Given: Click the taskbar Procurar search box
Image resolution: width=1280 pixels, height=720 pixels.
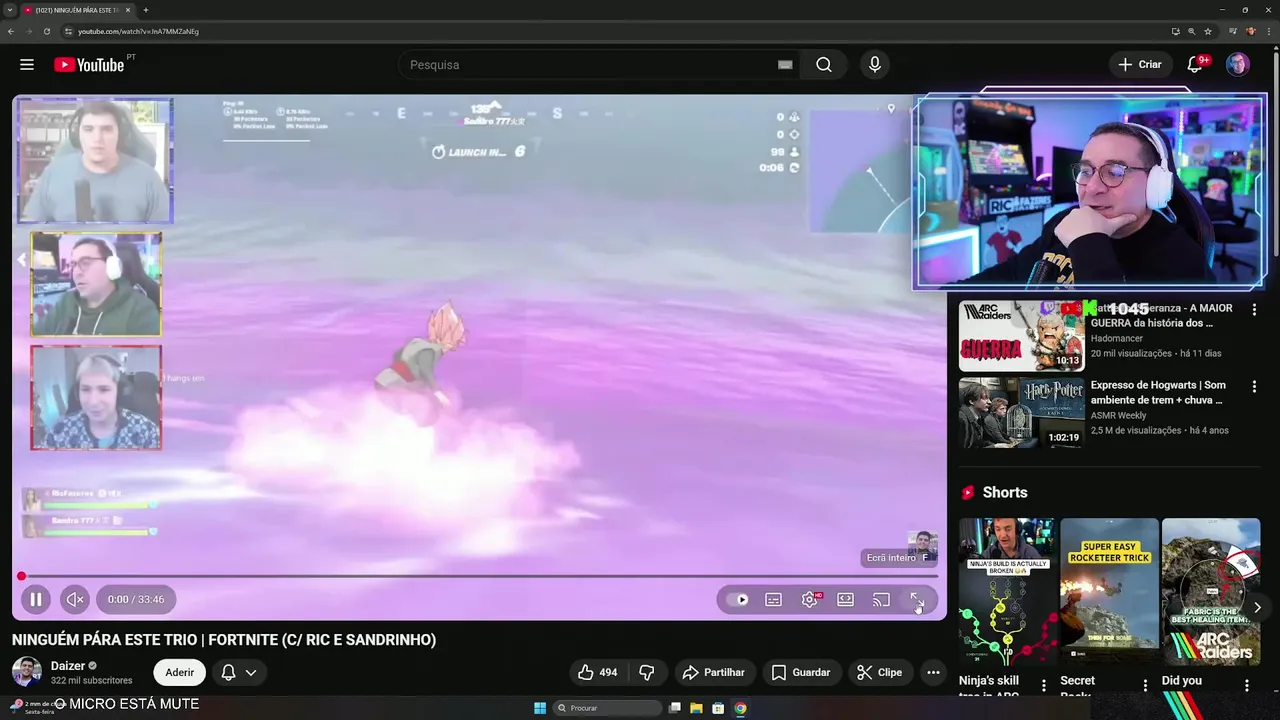Looking at the screenshot, I should (608, 708).
